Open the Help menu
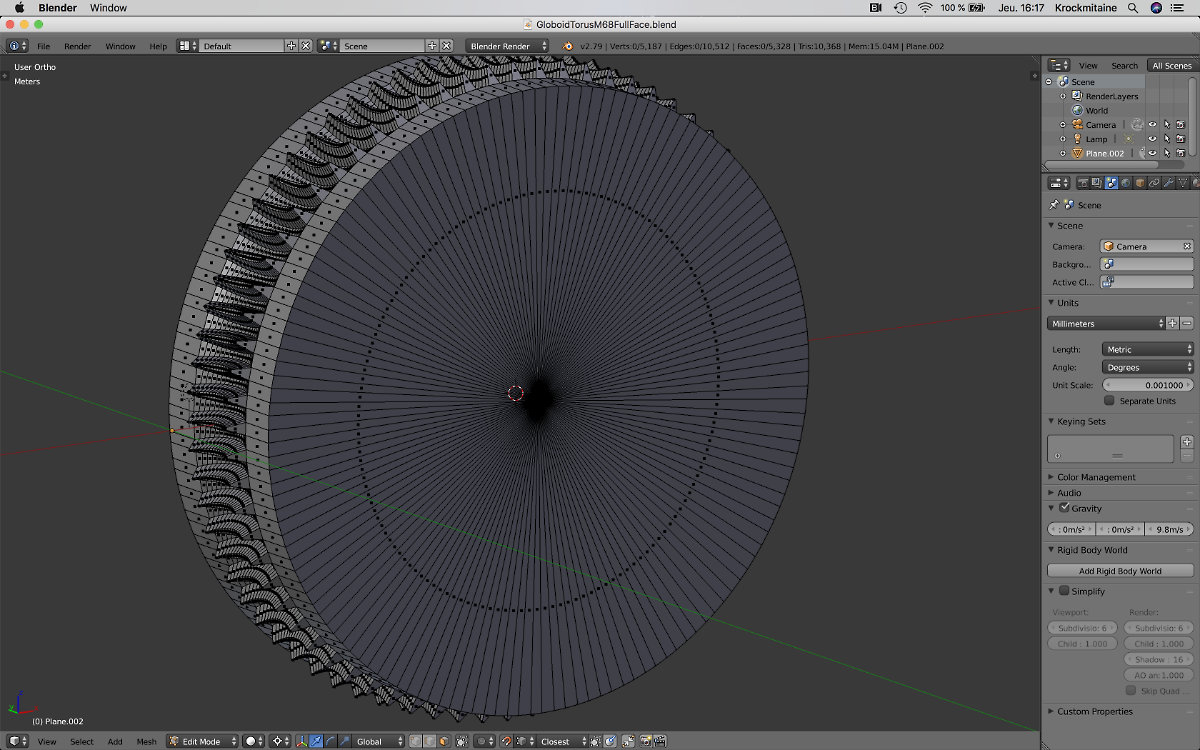 (158, 46)
